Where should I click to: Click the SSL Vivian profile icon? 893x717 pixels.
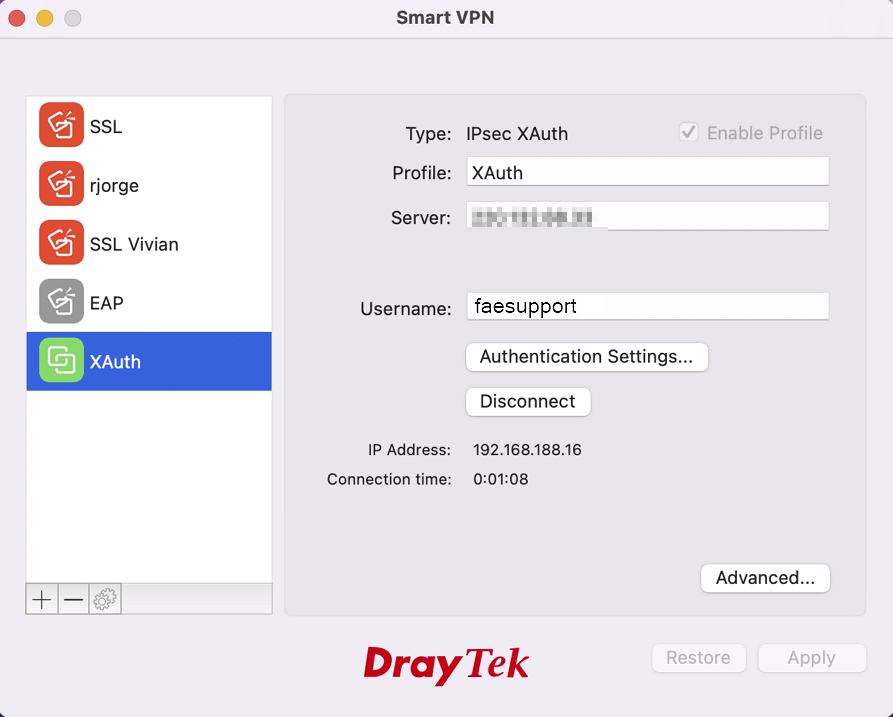(62, 243)
